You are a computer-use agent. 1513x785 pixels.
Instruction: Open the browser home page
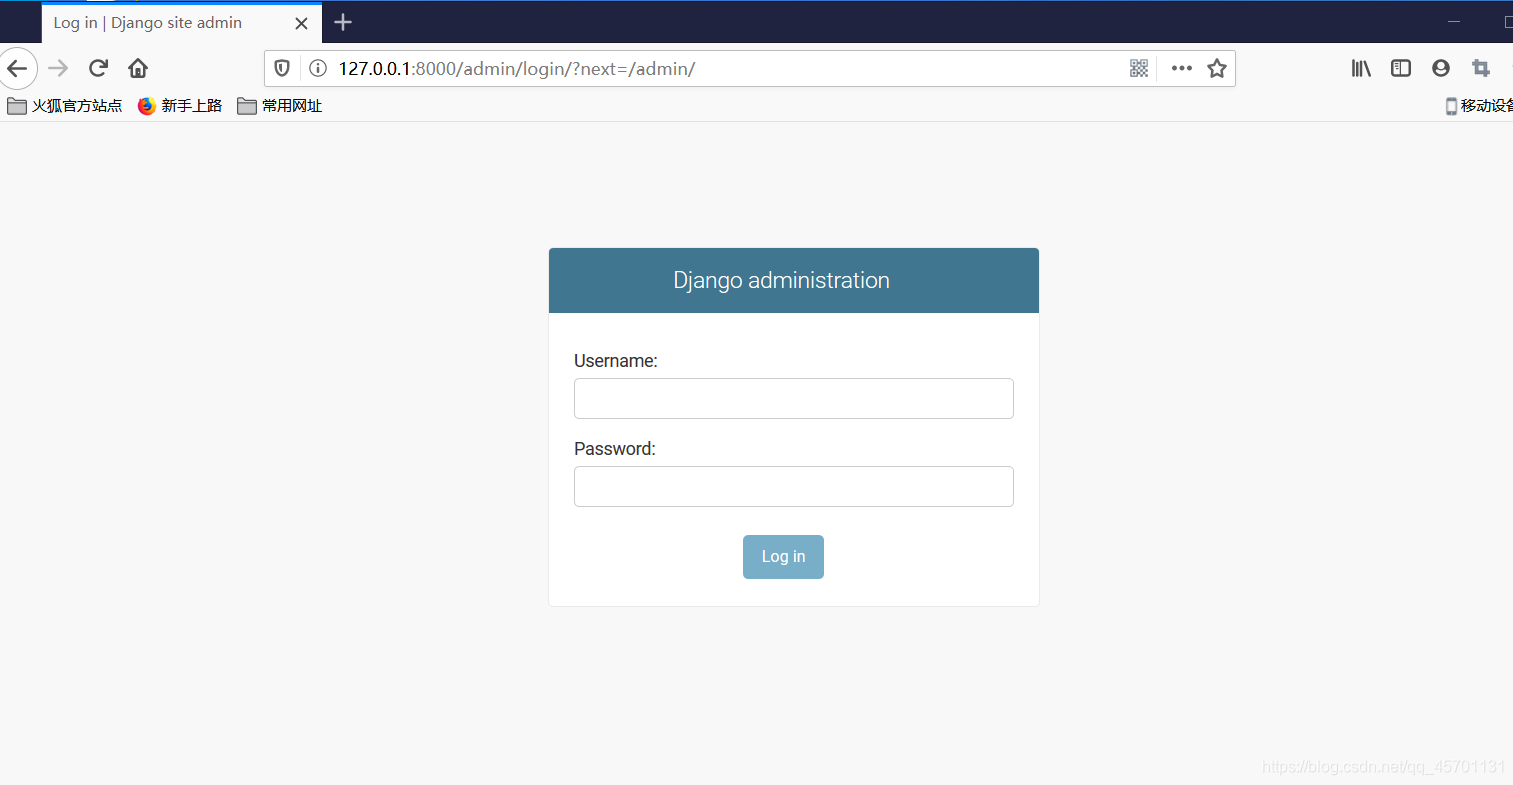pyautogui.click(x=138, y=68)
